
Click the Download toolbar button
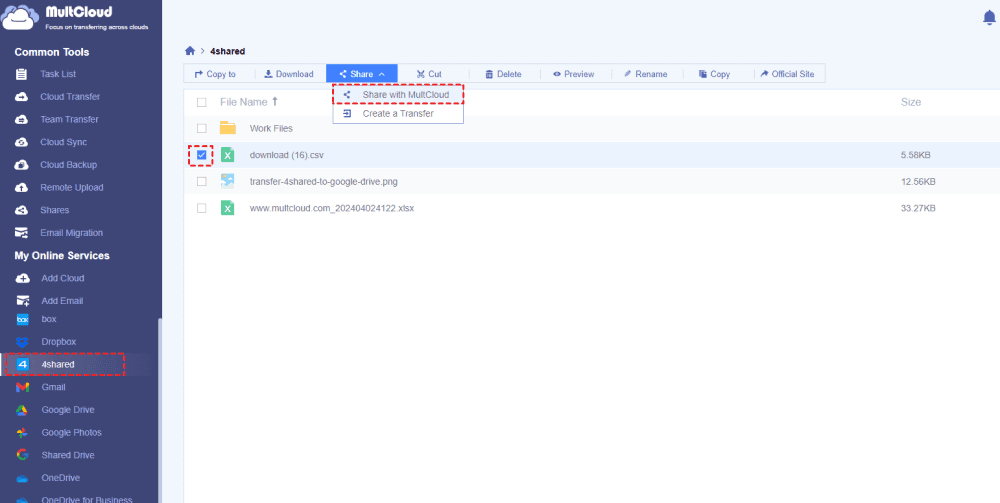pyautogui.click(x=289, y=74)
